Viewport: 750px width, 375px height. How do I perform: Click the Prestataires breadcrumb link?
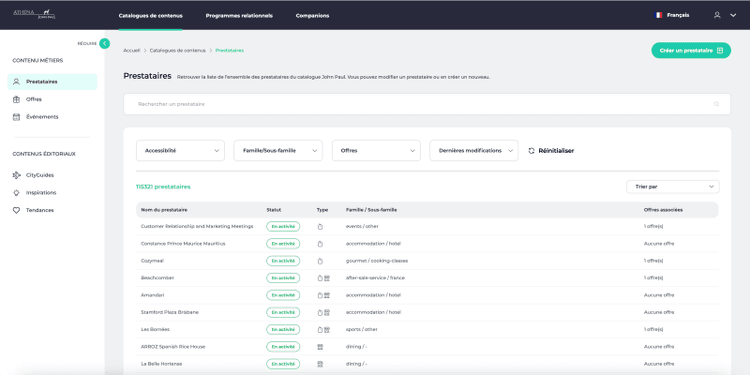point(230,50)
